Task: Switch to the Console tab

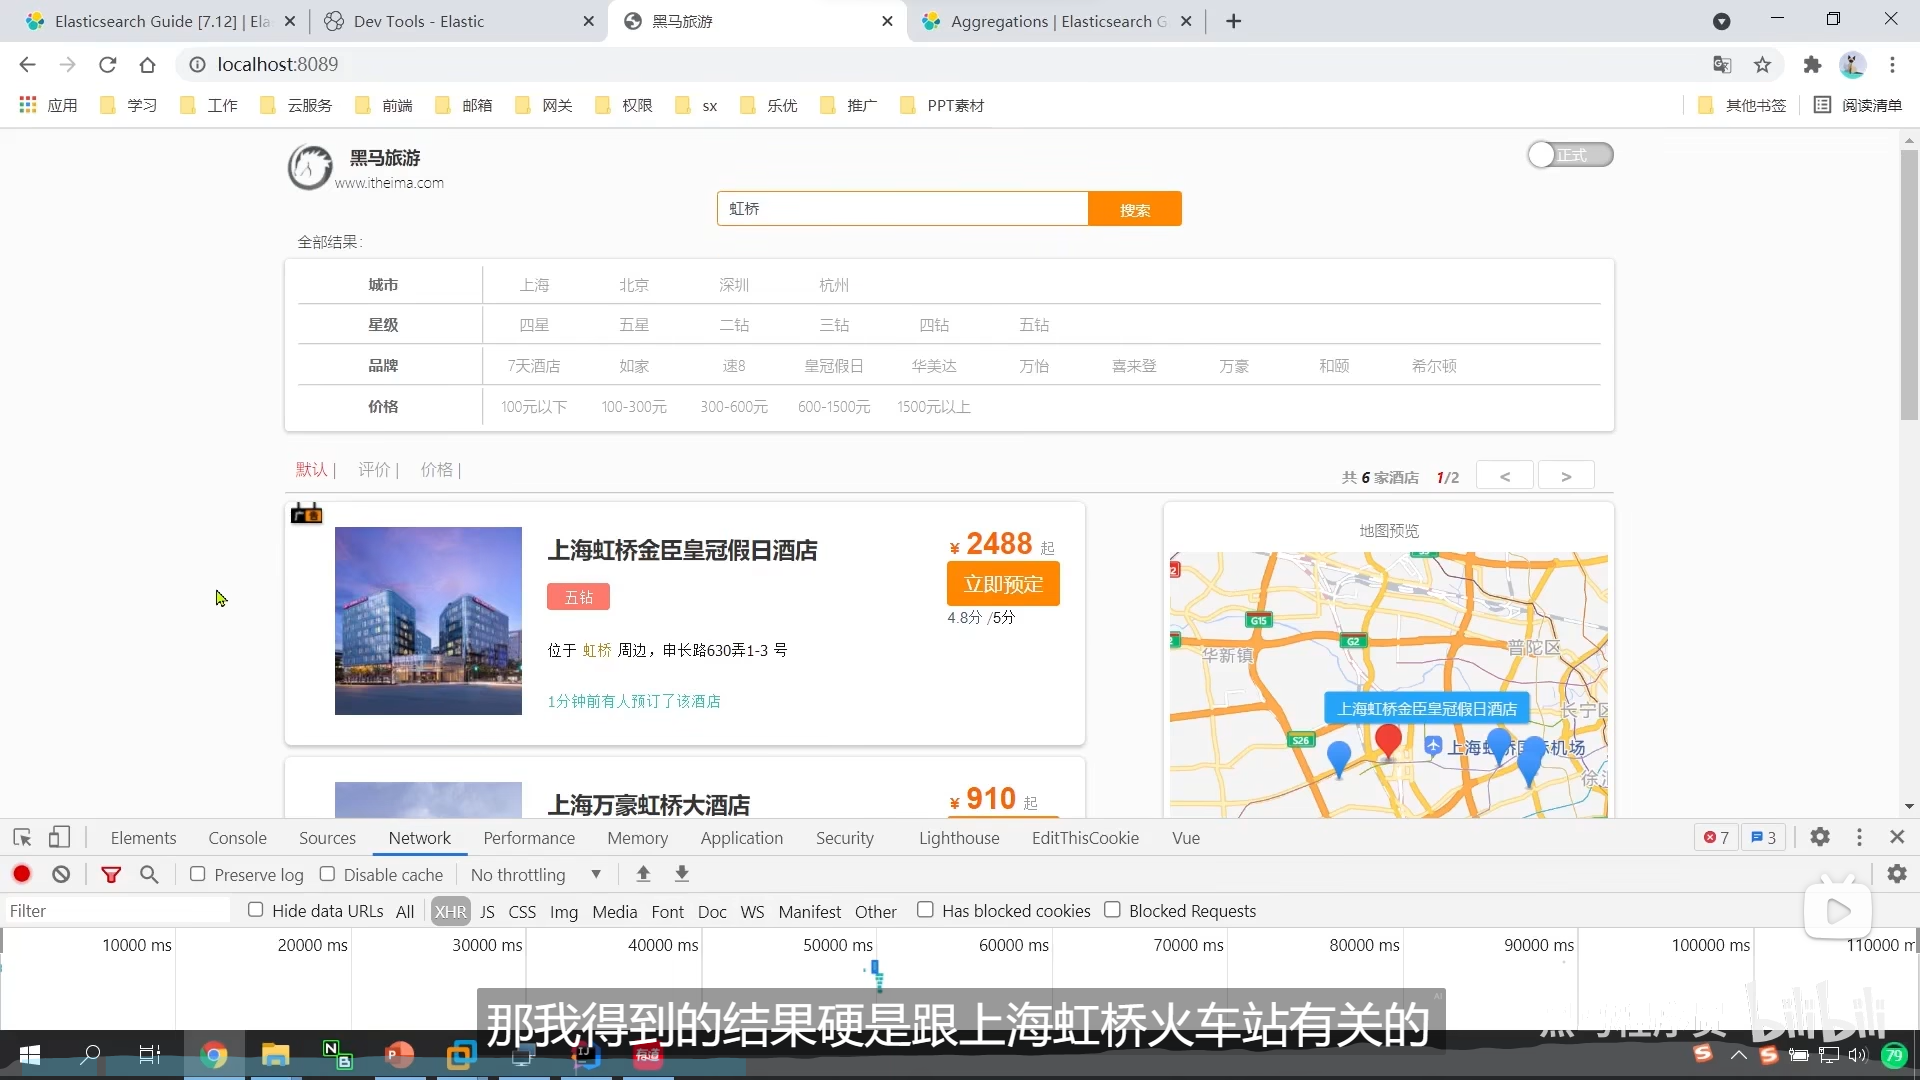Action: (x=237, y=838)
